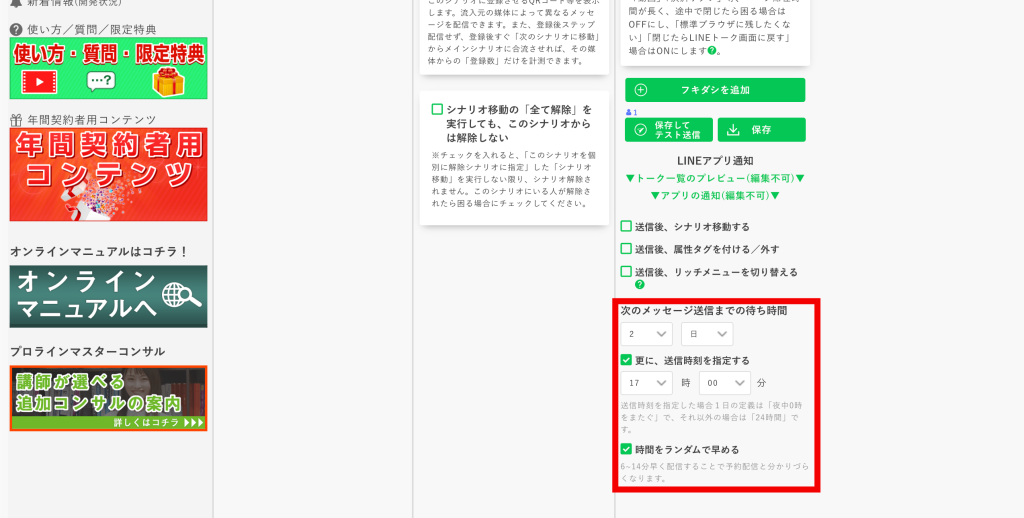Click the gift box icon in the banner

168,81
